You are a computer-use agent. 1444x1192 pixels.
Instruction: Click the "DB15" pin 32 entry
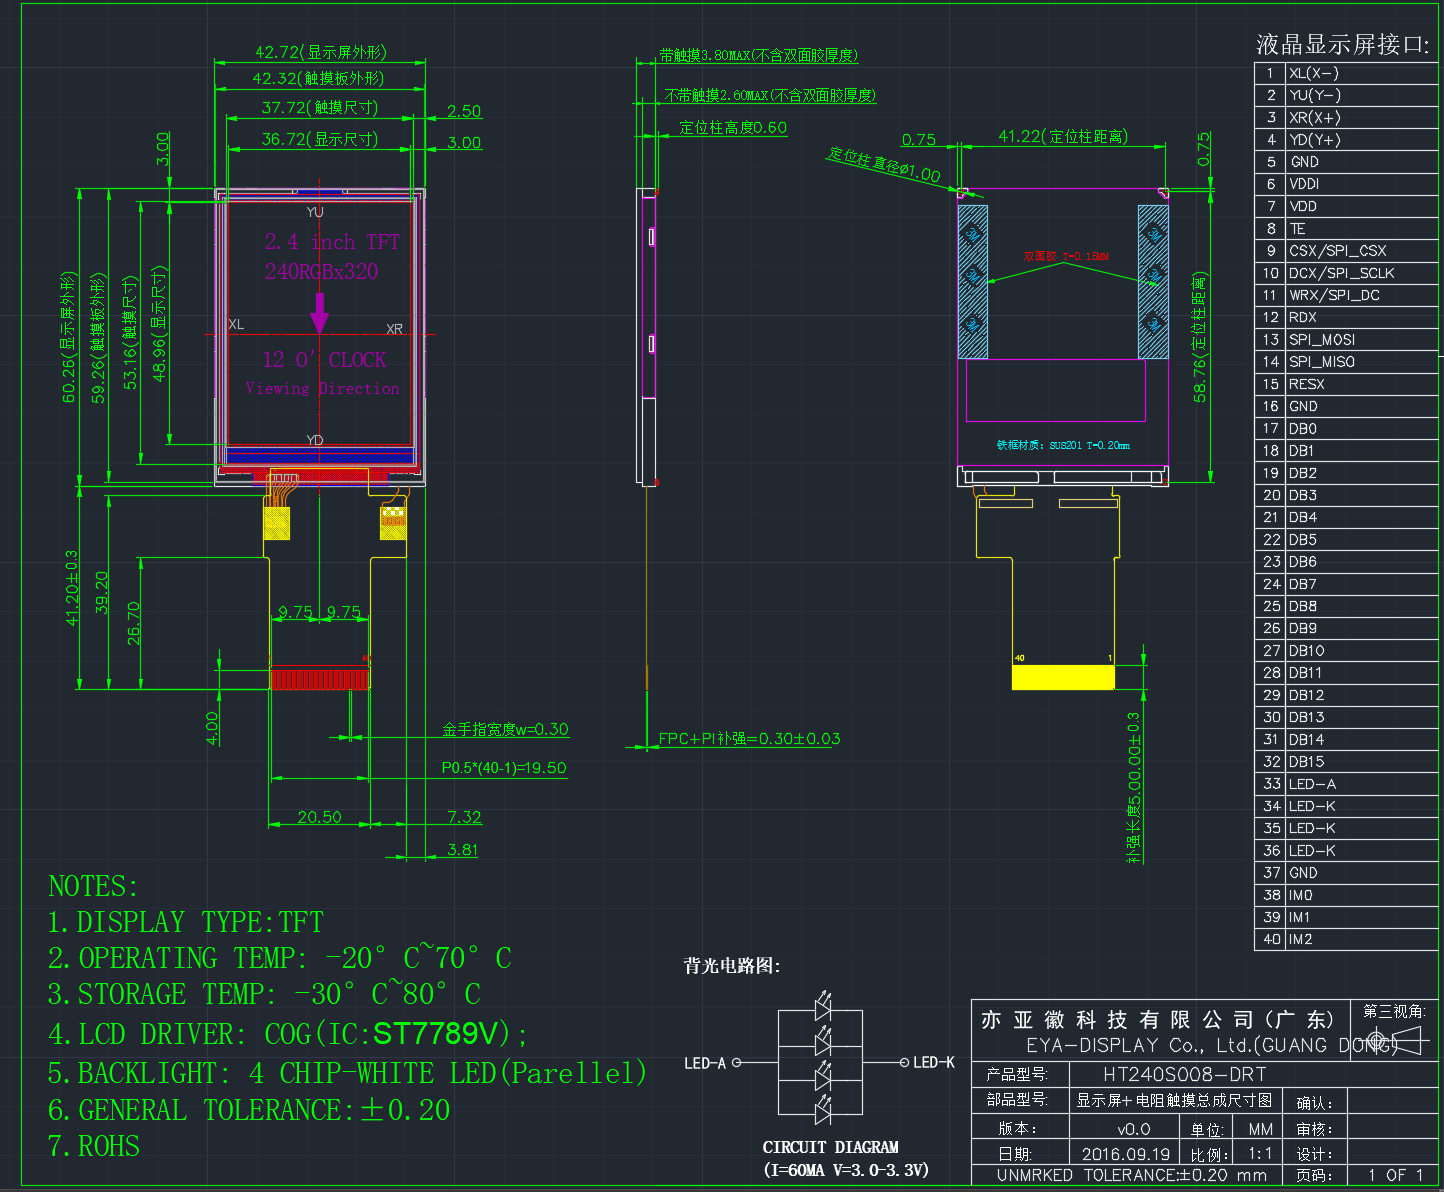tap(1307, 762)
